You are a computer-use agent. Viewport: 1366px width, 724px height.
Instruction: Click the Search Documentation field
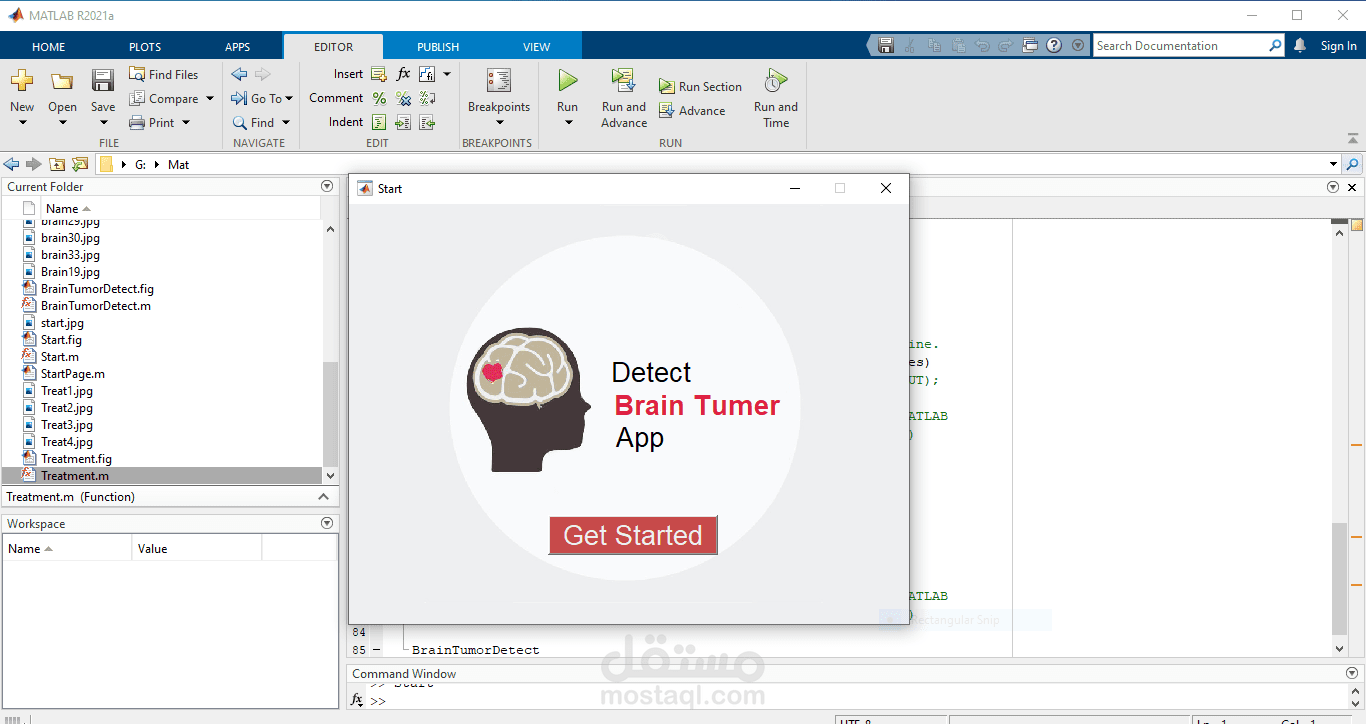(x=1180, y=46)
